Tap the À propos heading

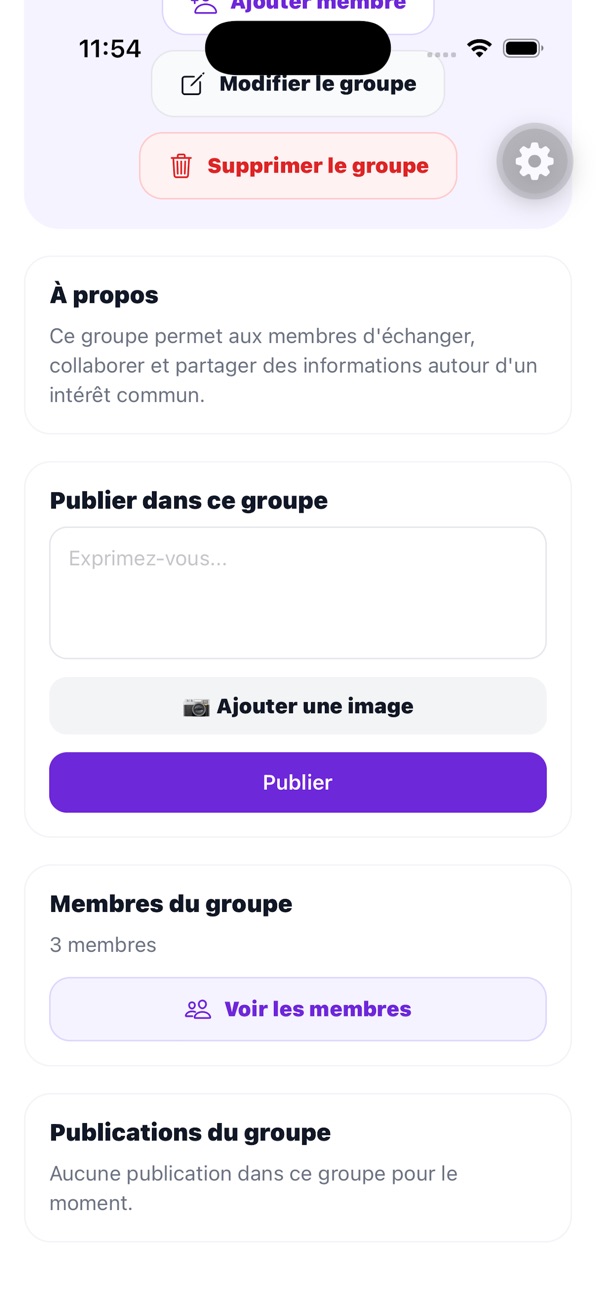click(x=104, y=296)
